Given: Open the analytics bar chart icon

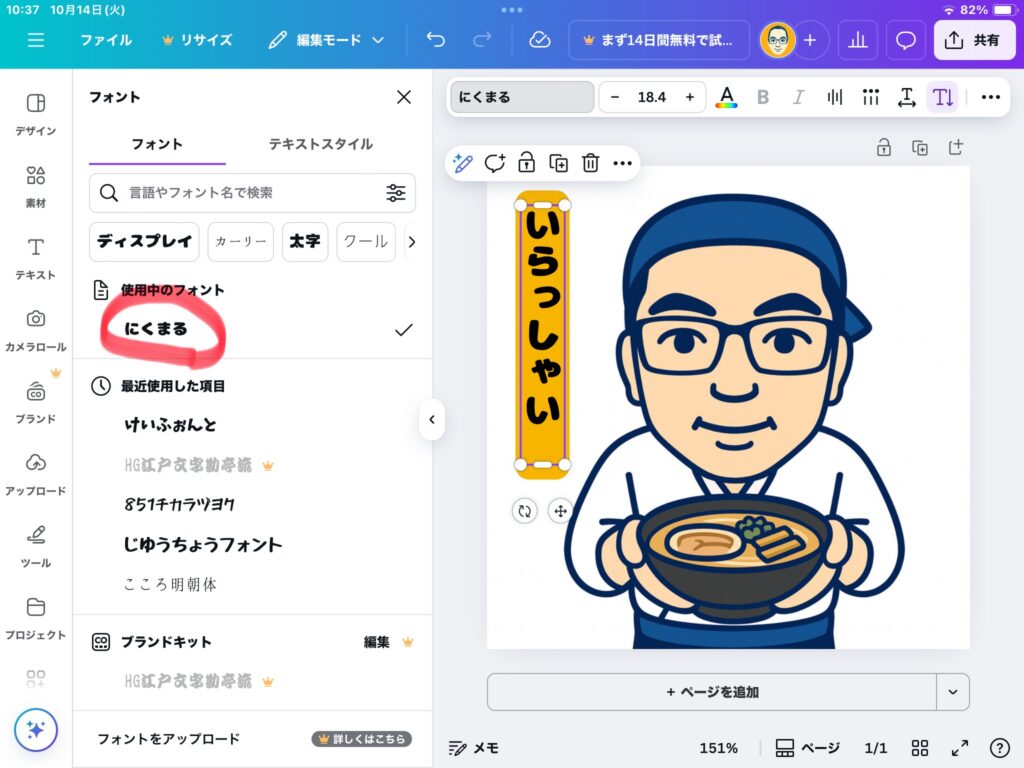Looking at the screenshot, I should (x=857, y=40).
